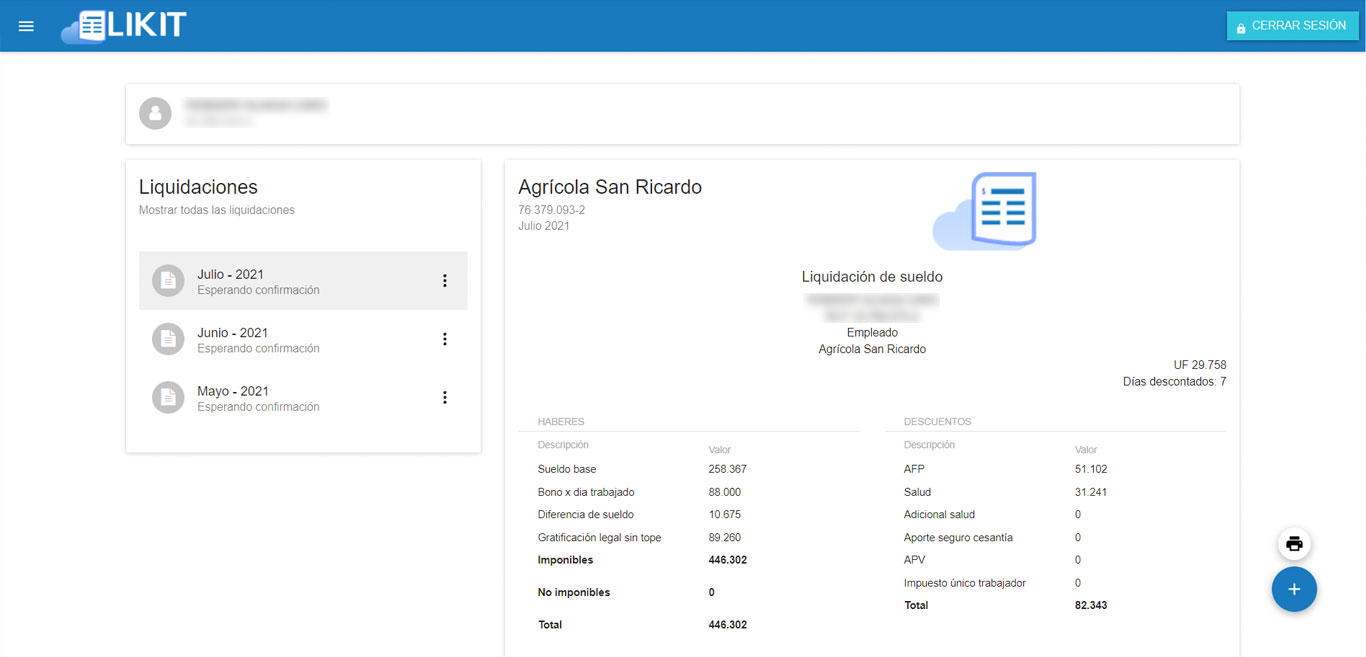Click the No imponibles row label
The height and width of the screenshot is (657, 1366).
click(574, 592)
